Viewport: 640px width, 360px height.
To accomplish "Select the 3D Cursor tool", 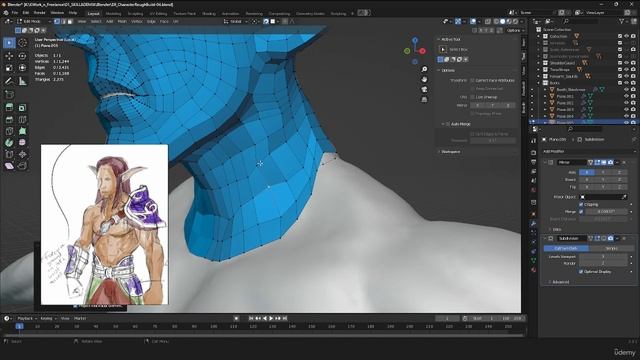I will (22, 43).
